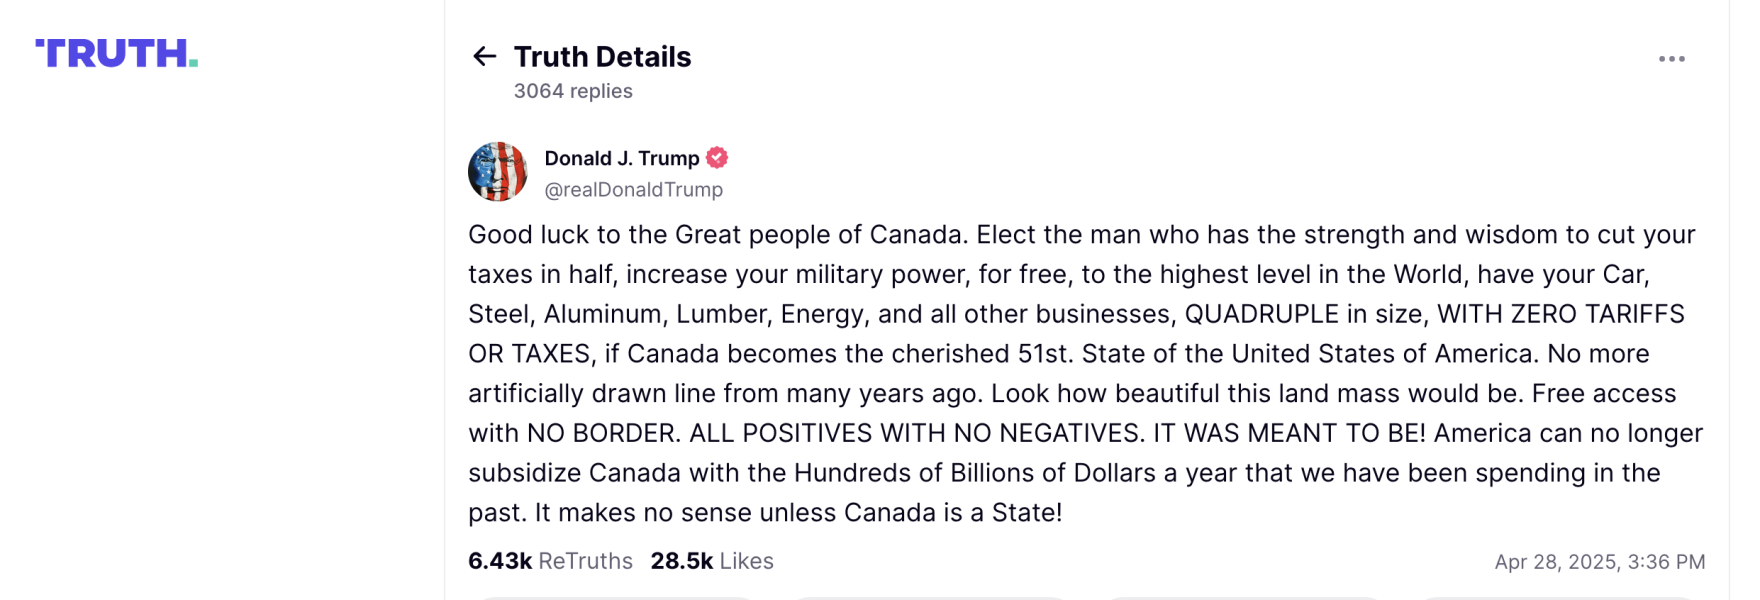This screenshot has width=1760, height=600.
Task: Click the rightmost placeholder near the bottom edge
Action: point(1557,596)
